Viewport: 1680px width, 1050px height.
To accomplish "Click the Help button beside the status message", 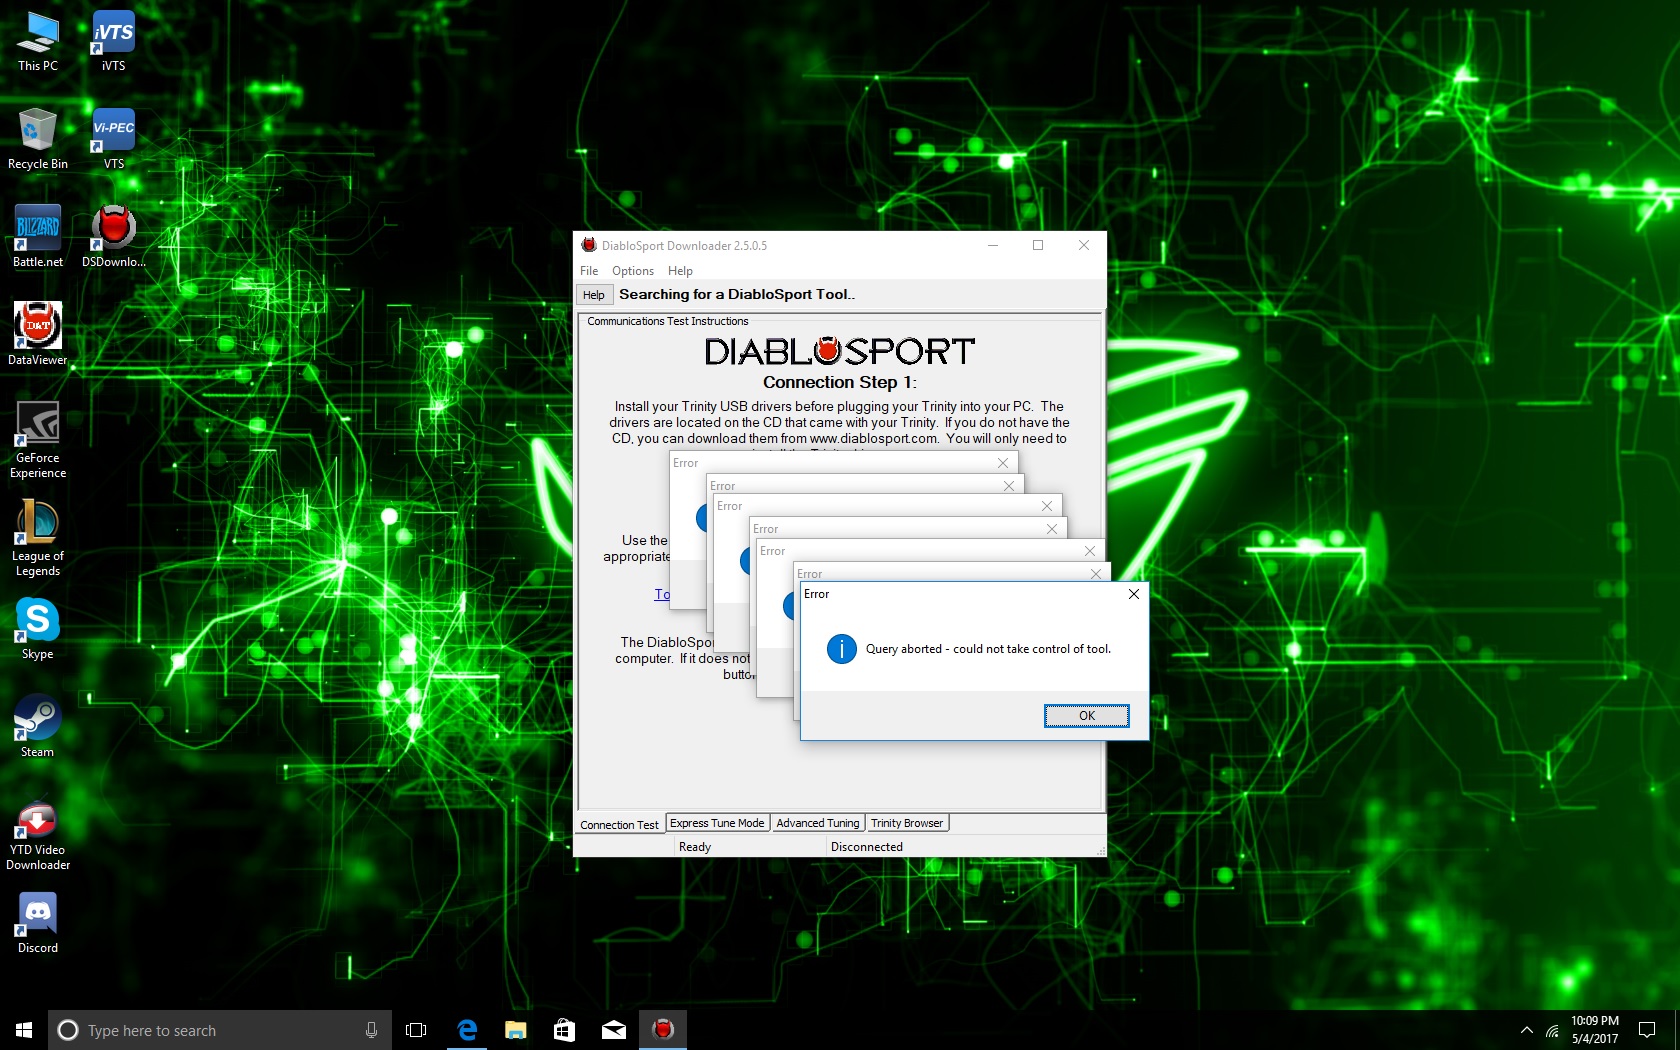I will 594,295.
